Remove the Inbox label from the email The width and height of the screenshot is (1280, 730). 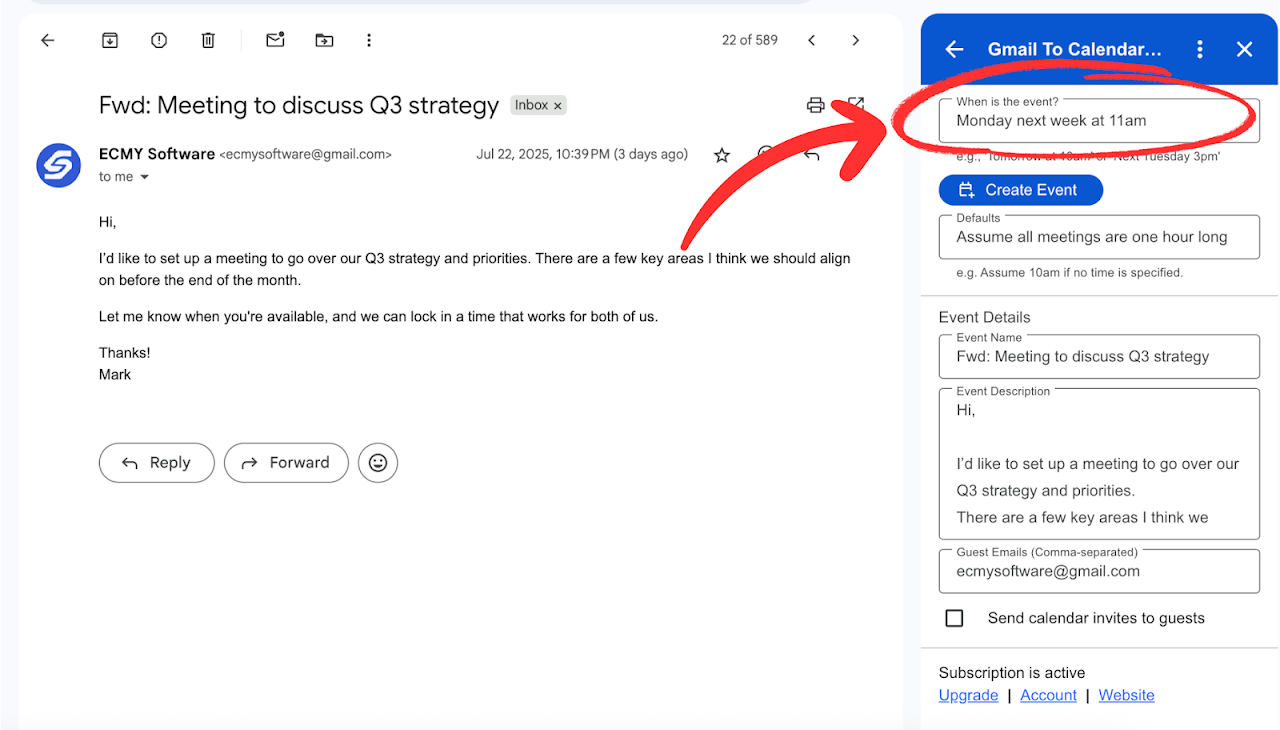pyautogui.click(x=557, y=104)
